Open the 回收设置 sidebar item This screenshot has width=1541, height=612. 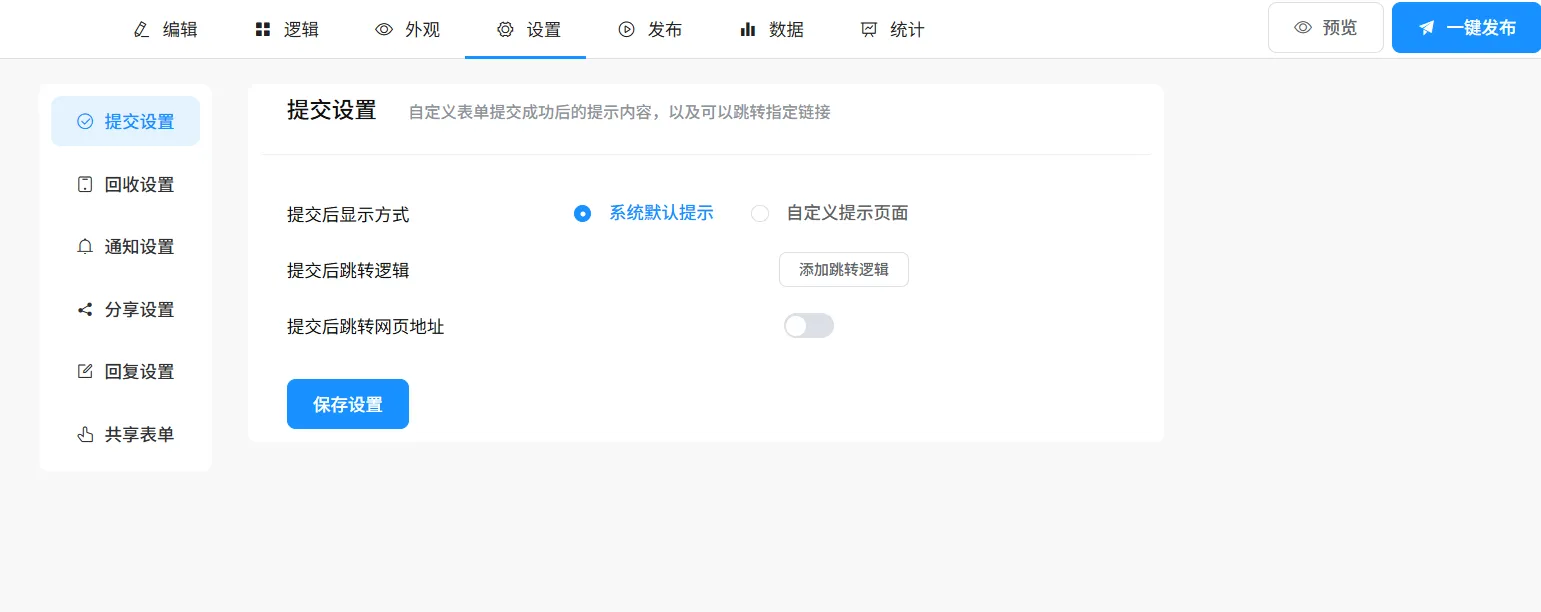pyautogui.click(x=126, y=185)
